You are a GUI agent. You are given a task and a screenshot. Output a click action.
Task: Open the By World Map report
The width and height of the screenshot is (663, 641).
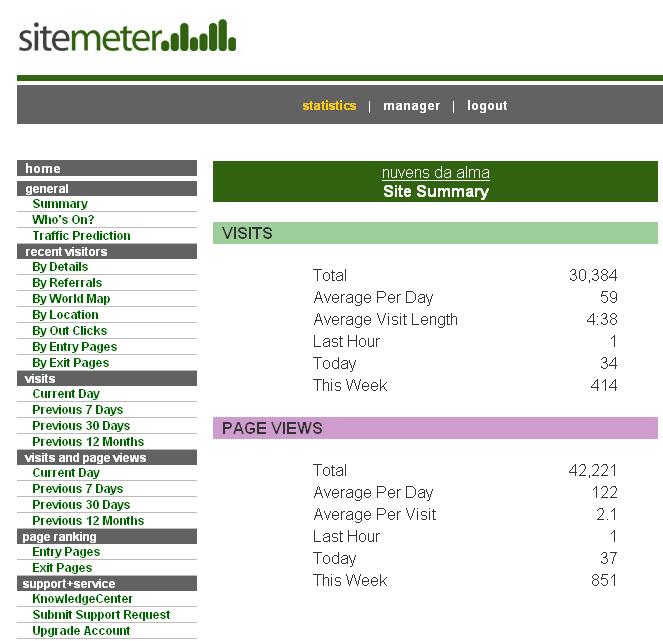71,299
